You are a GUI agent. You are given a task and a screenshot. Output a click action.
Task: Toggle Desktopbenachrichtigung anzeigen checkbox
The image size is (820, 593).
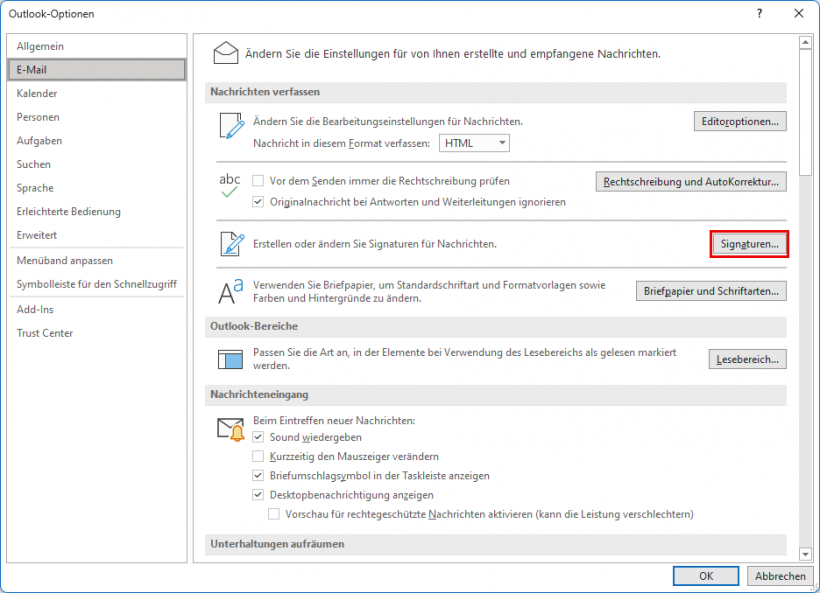tap(258, 495)
